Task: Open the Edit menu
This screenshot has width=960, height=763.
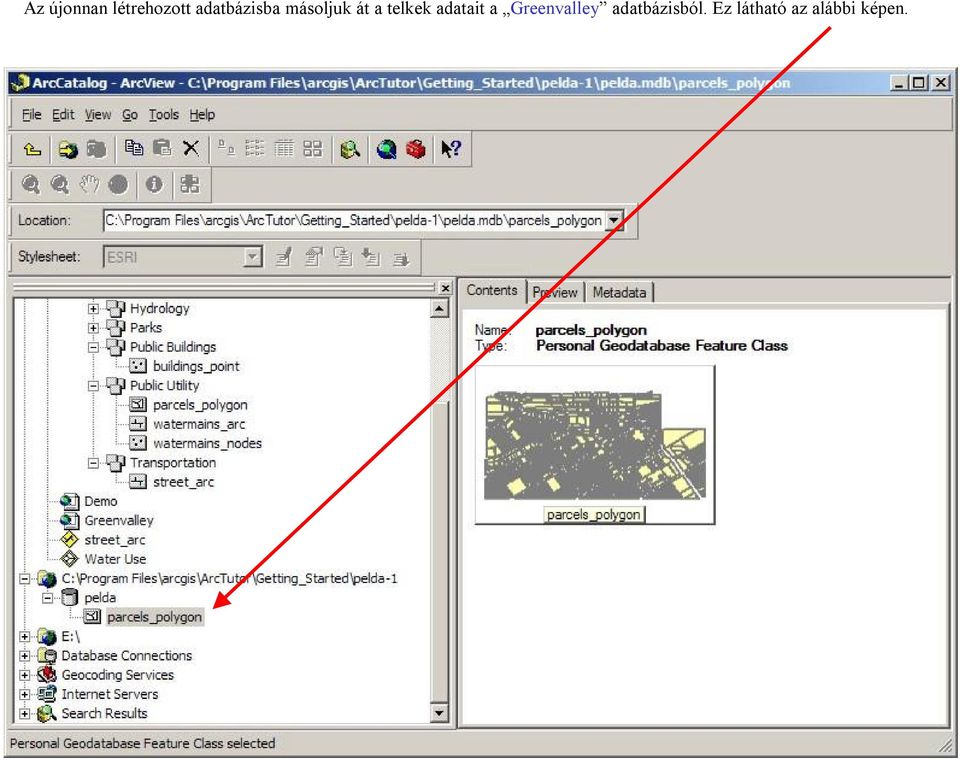Action: point(63,115)
